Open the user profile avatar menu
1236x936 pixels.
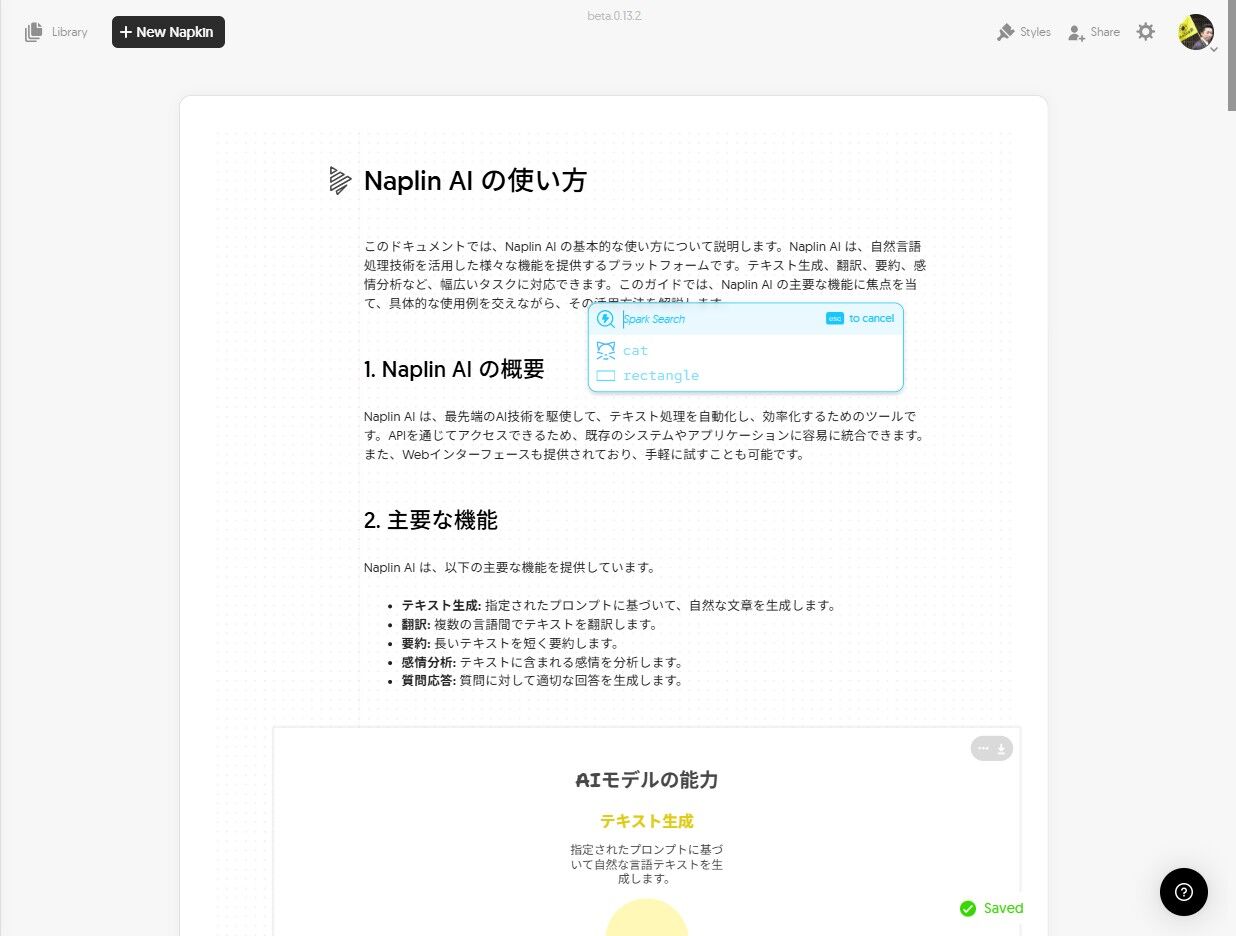click(x=1196, y=32)
